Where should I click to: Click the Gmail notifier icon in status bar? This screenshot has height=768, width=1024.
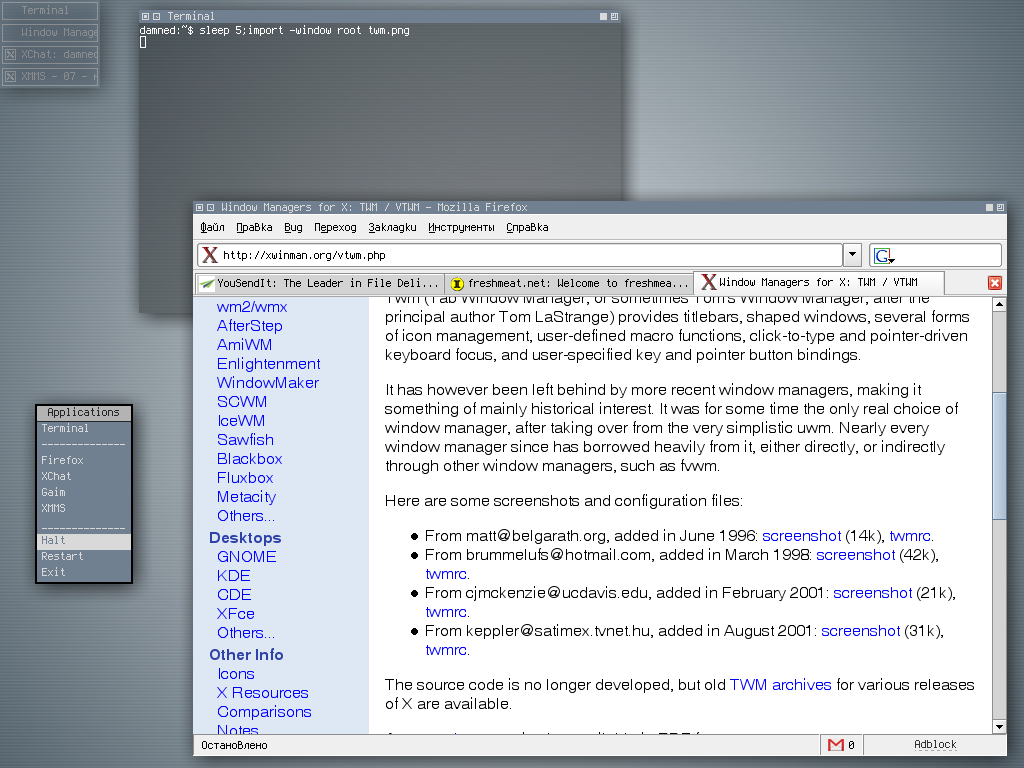pyautogui.click(x=836, y=744)
